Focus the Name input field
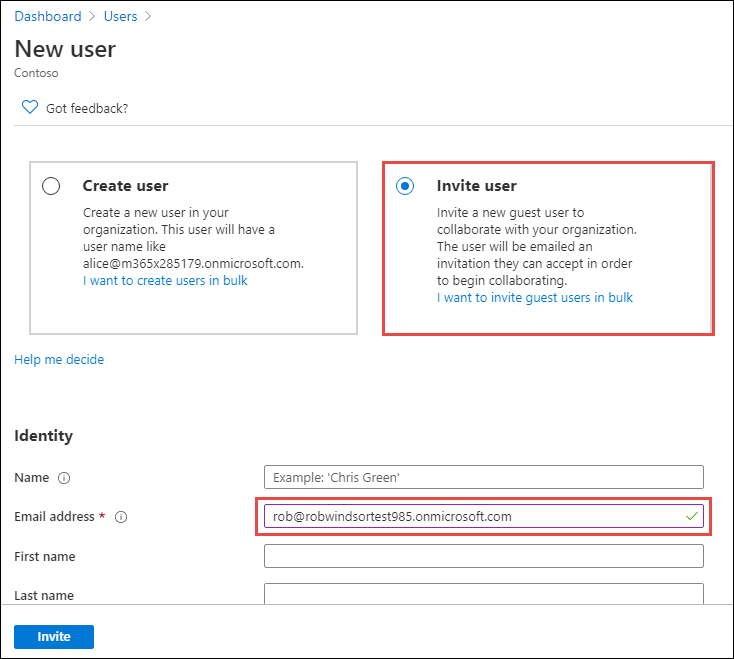The image size is (734, 659). click(x=484, y=477)
